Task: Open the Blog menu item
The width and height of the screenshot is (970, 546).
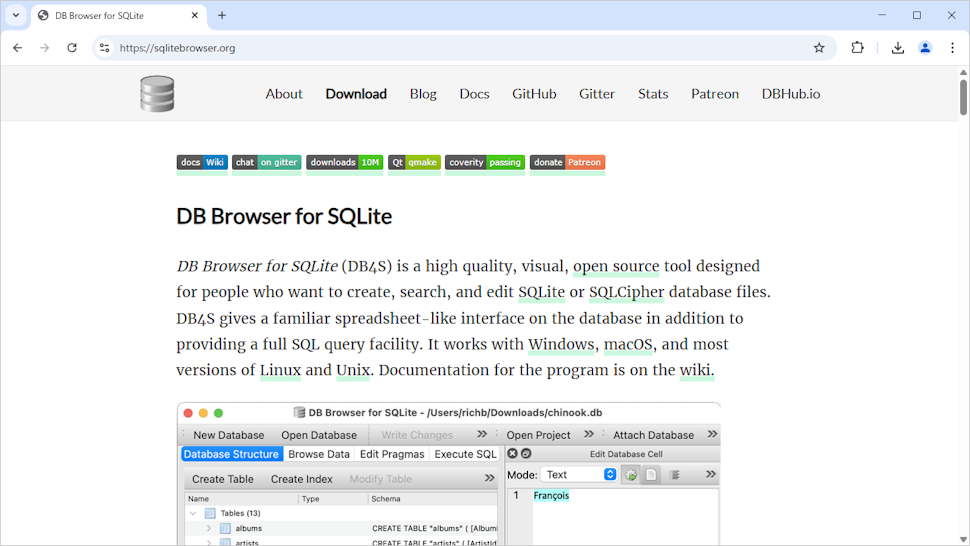Action: 423,94
